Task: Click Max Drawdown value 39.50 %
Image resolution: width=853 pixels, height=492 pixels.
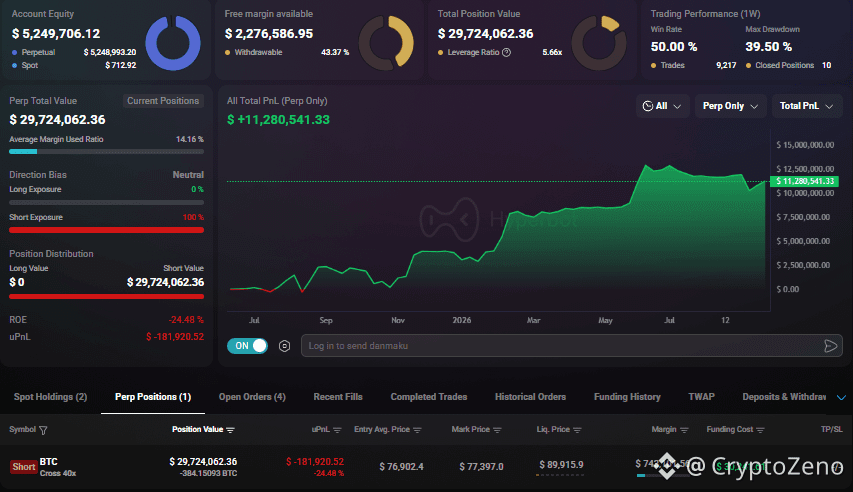Action: (768, 47)
